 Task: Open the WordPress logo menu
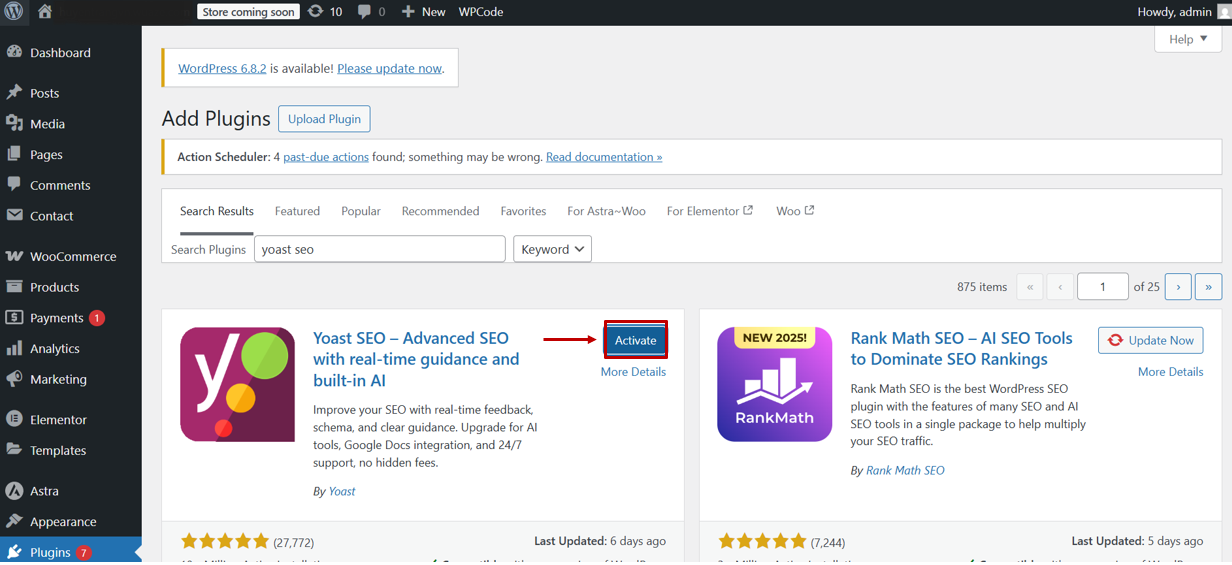14,12
